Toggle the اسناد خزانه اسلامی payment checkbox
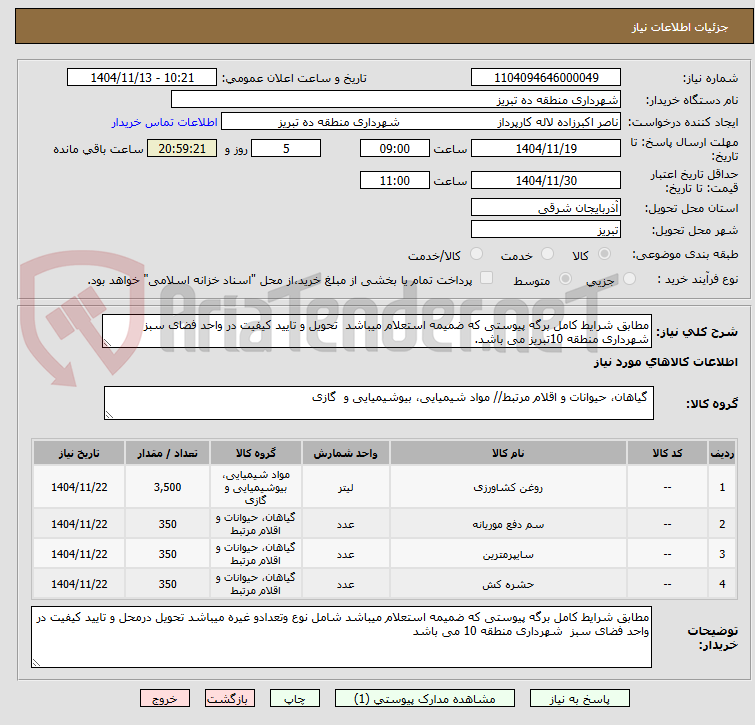Image resolution: width=755 pixels, height=725 pixels. [487, 278]
